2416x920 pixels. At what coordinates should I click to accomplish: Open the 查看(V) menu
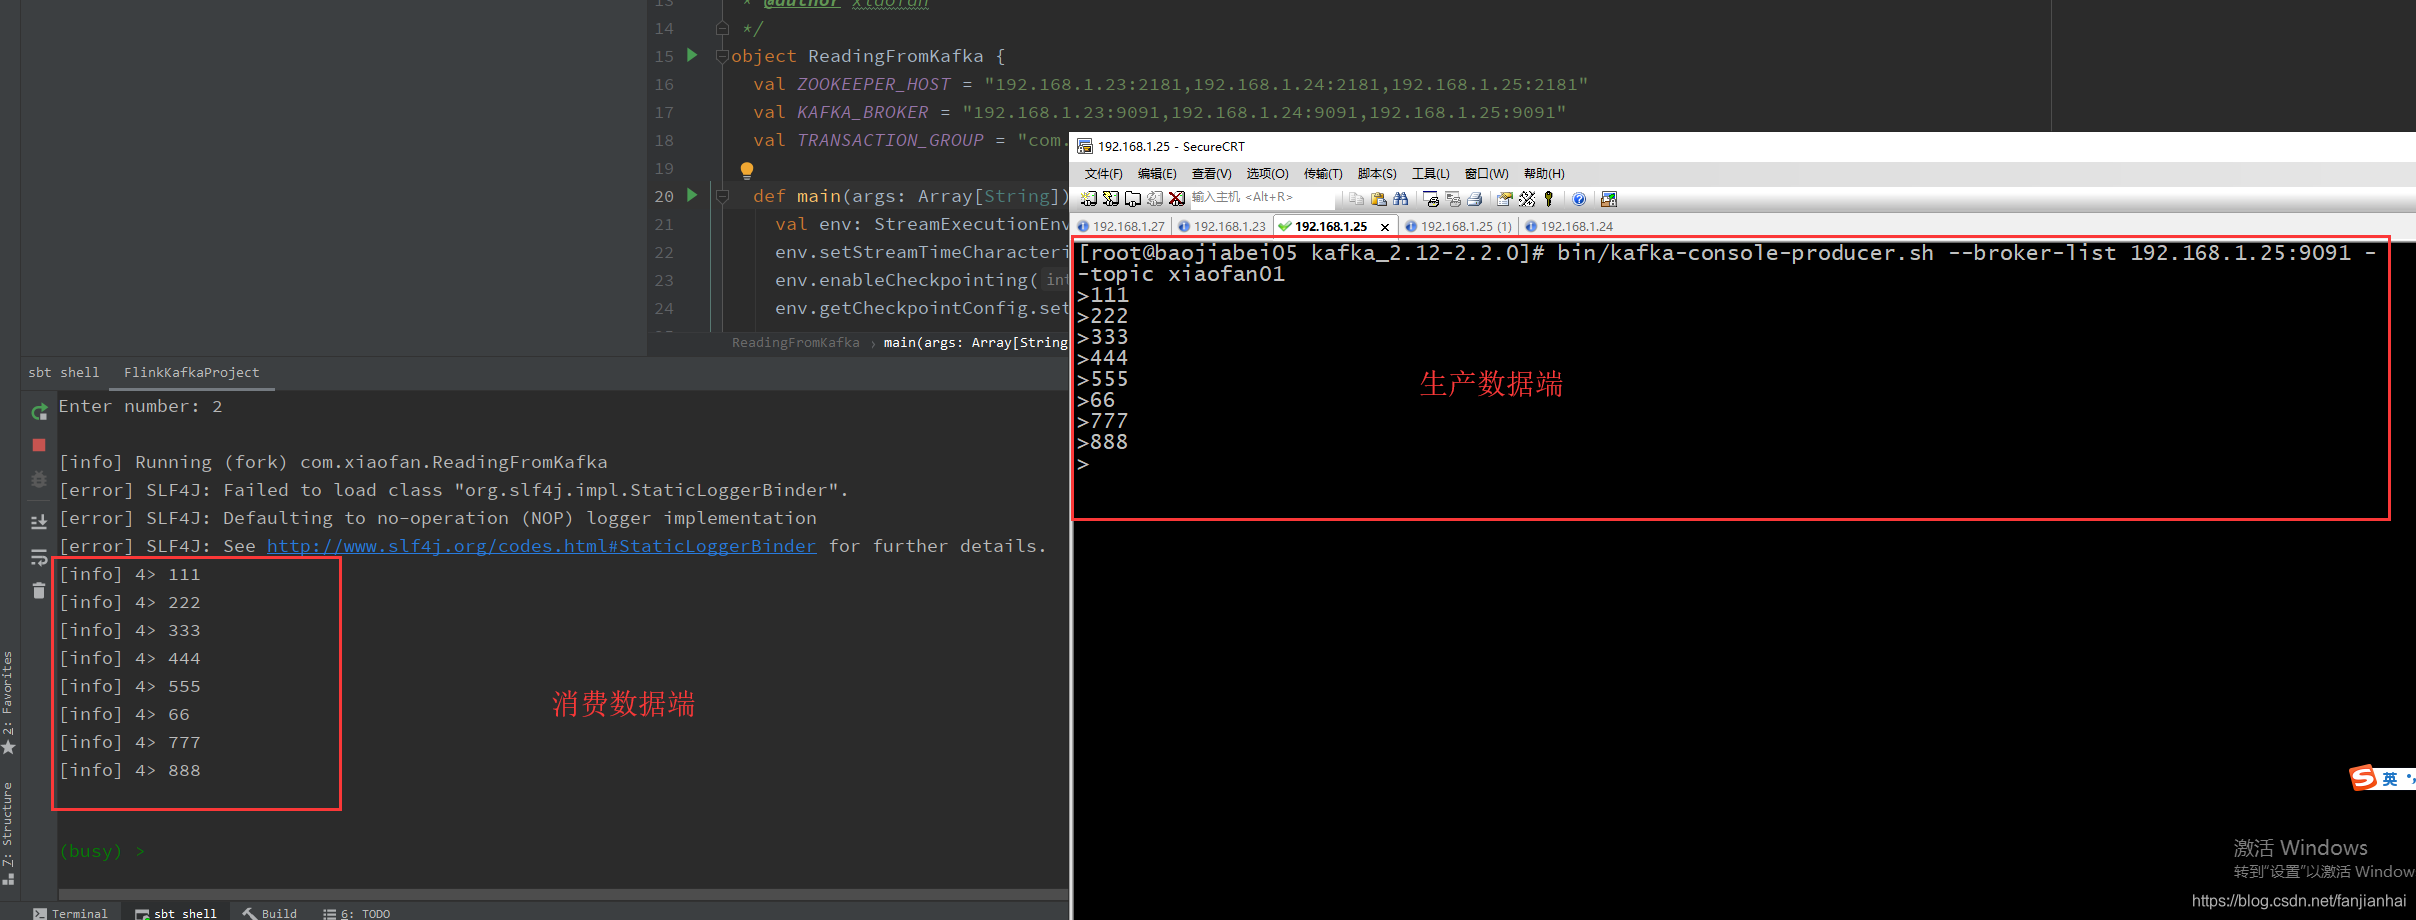(x=1211, y=174)
